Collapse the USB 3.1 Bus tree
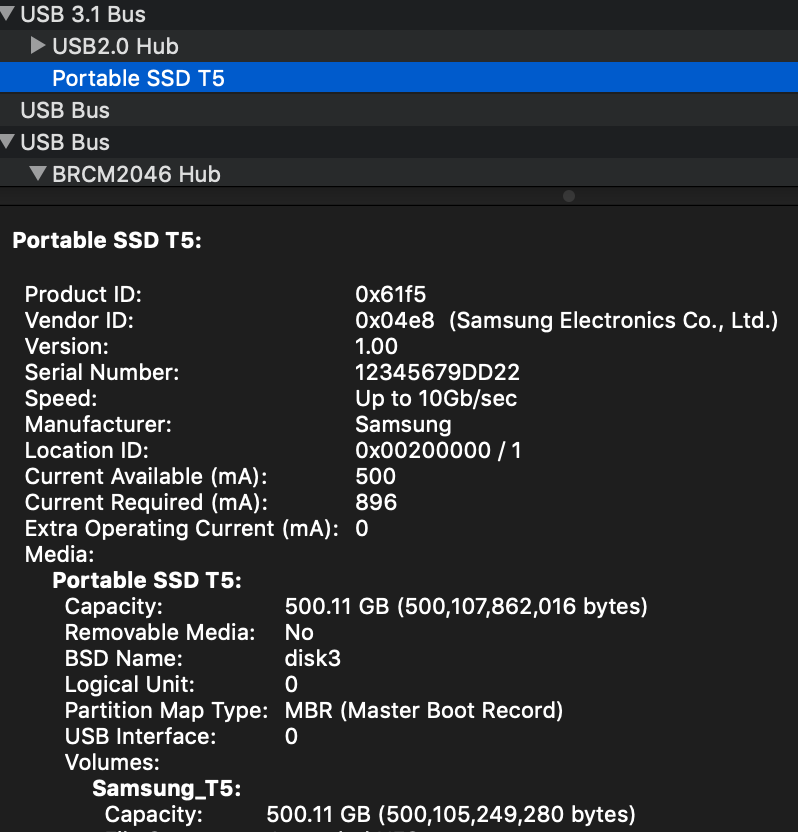 tap(8, 14)
